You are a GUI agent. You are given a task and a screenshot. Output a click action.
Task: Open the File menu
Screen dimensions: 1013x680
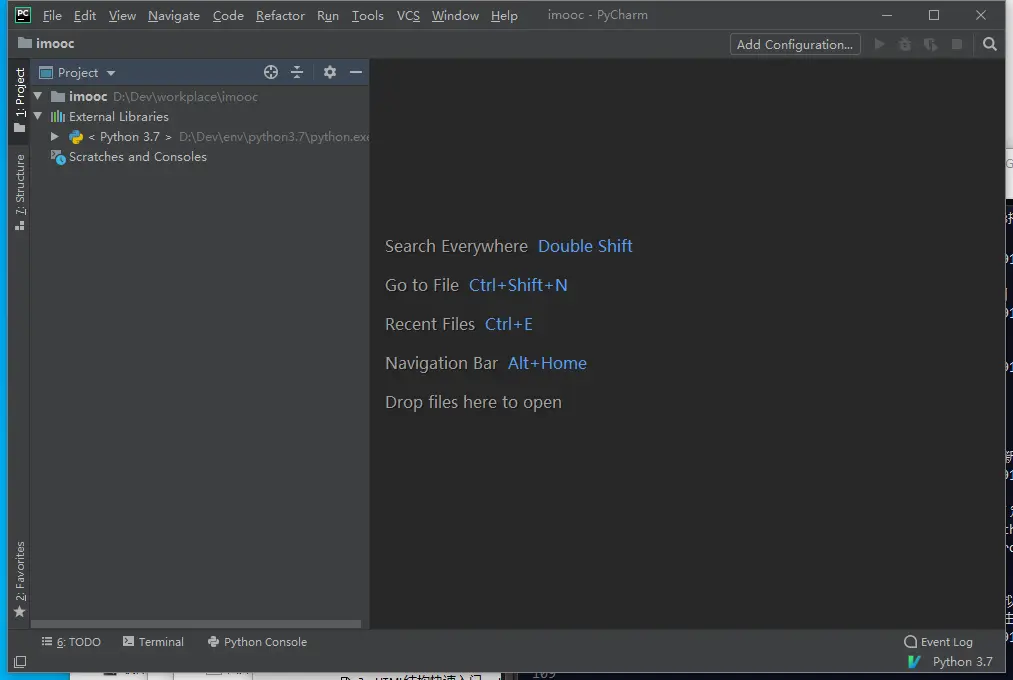(52, 15)
